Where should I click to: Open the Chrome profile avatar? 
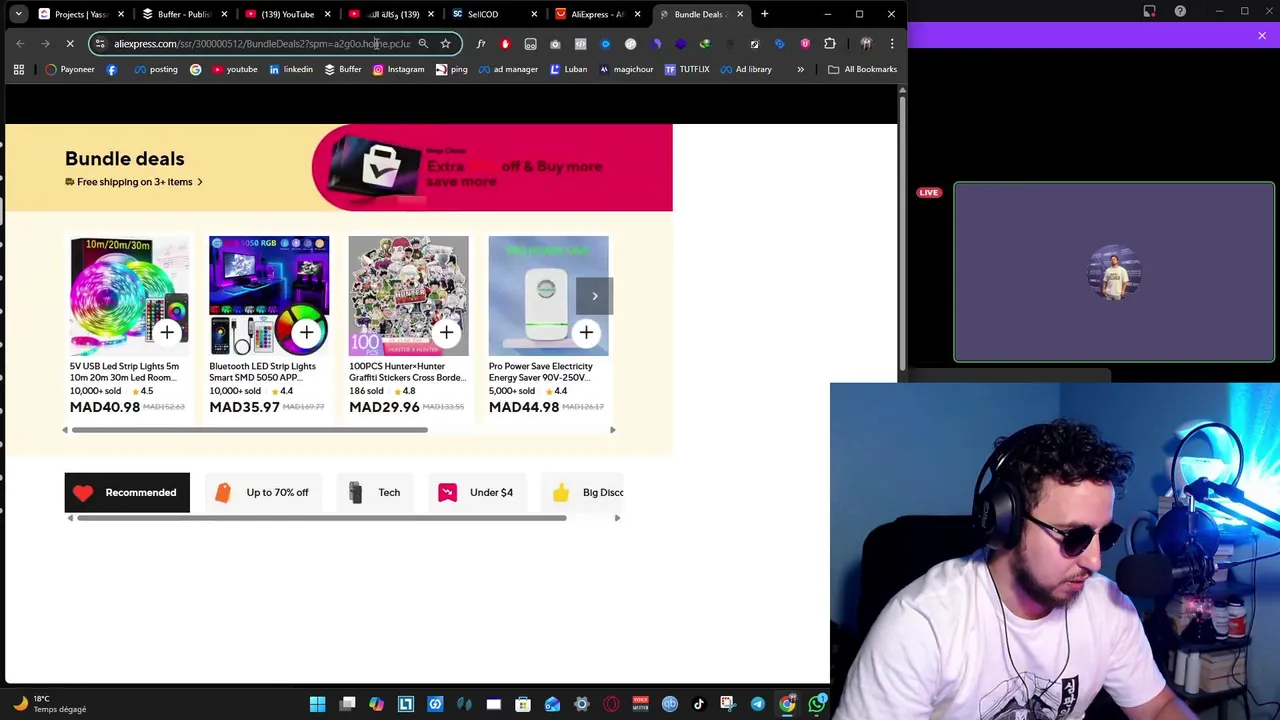pyautogui.click(x=866, y=44)
